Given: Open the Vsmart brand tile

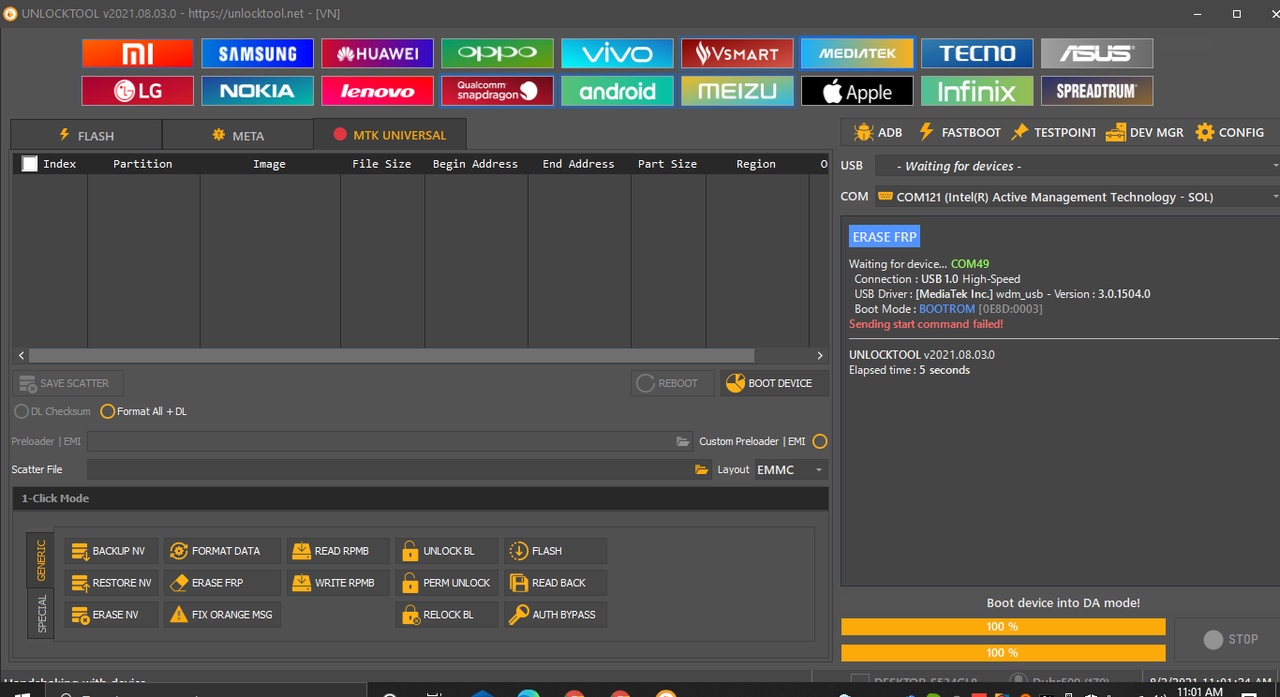Looking at the screenshot, I should (737, 53).
